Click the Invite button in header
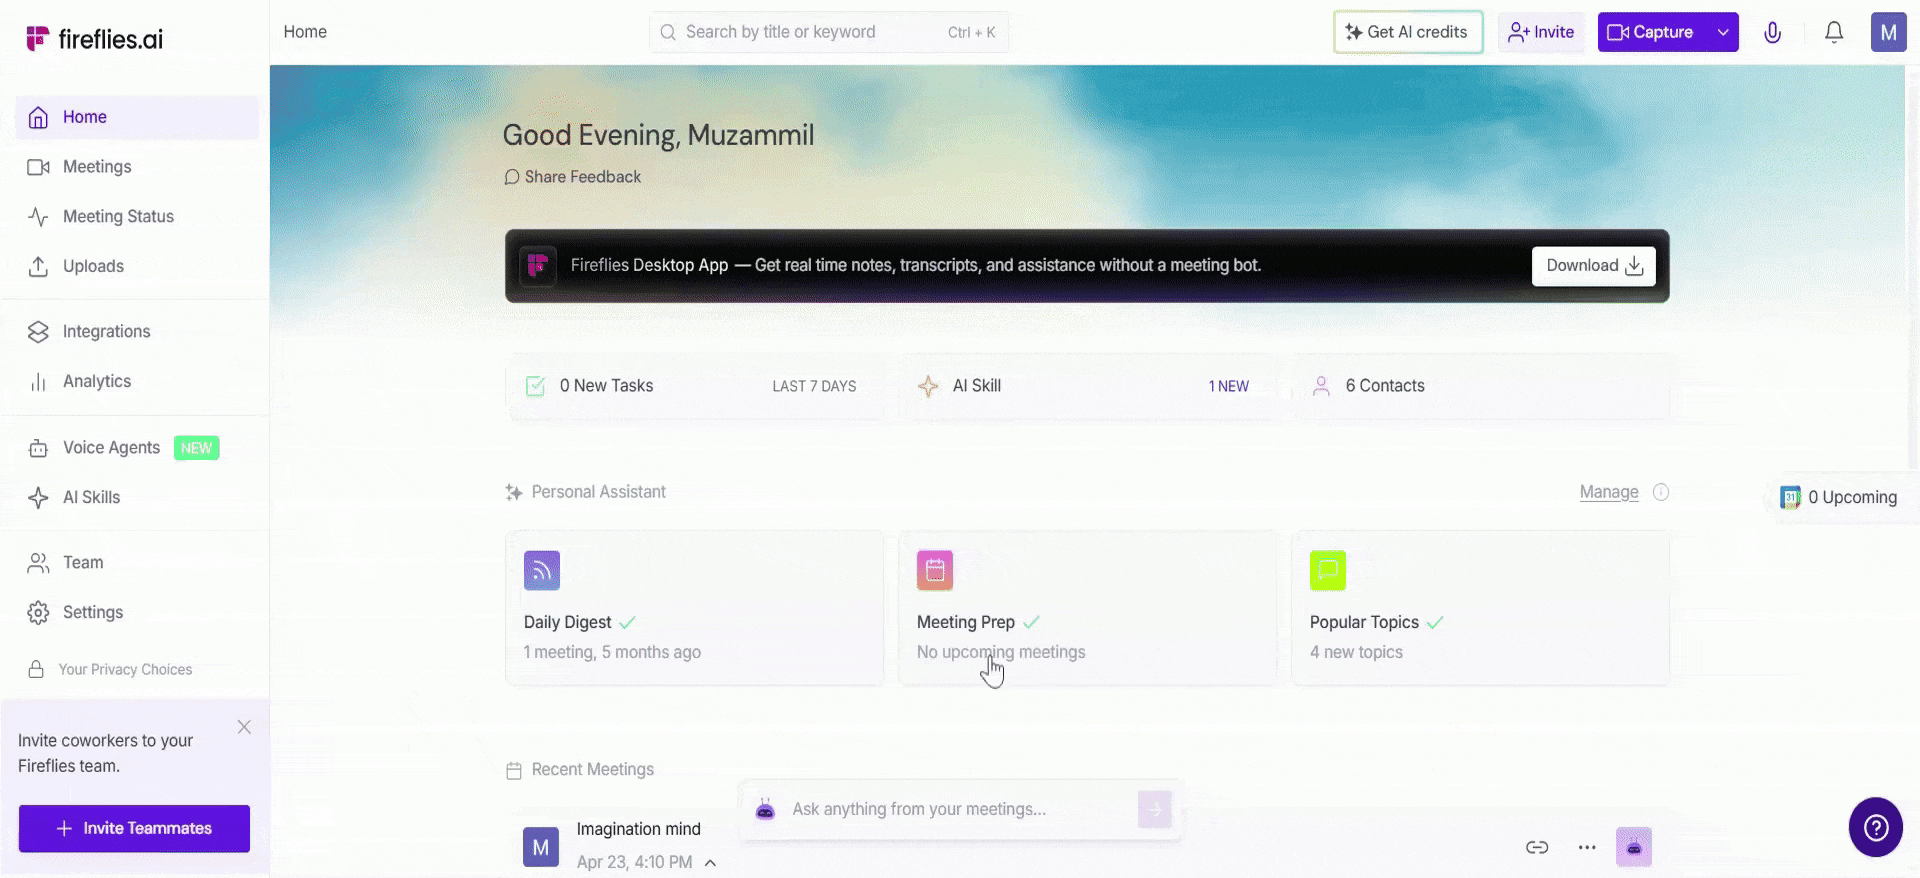This screenshot has width=1920, height=878. coord(1541,32)
